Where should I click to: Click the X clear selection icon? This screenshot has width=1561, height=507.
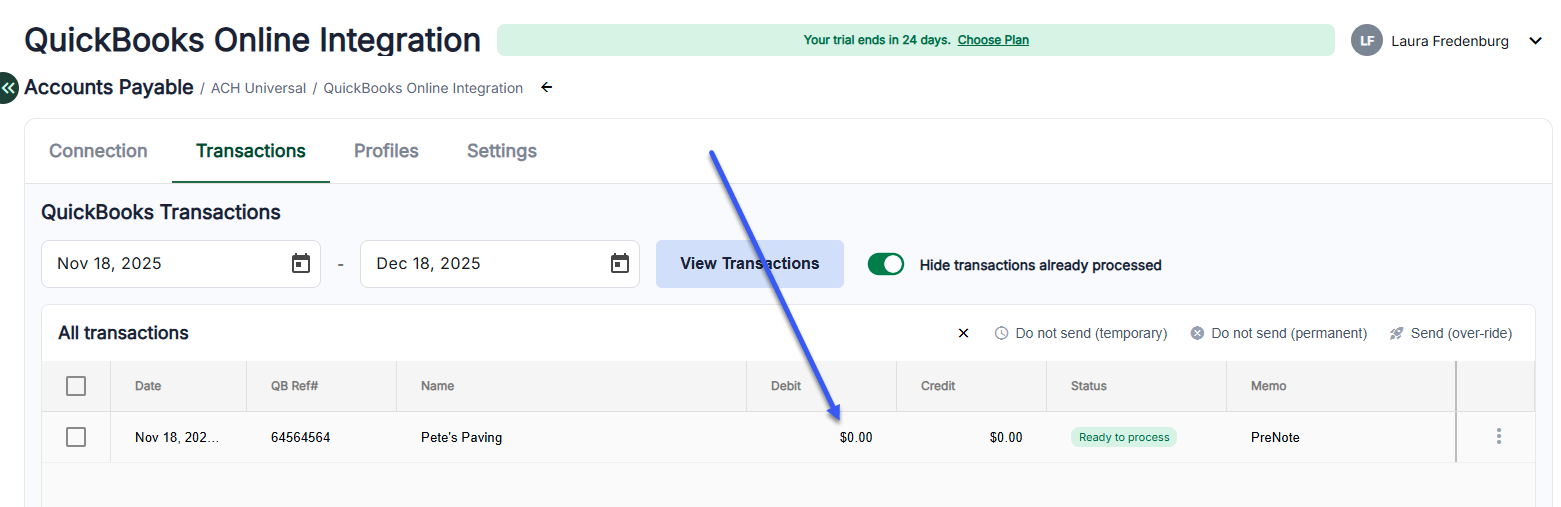pyautogui.click(x=963, y=333)
